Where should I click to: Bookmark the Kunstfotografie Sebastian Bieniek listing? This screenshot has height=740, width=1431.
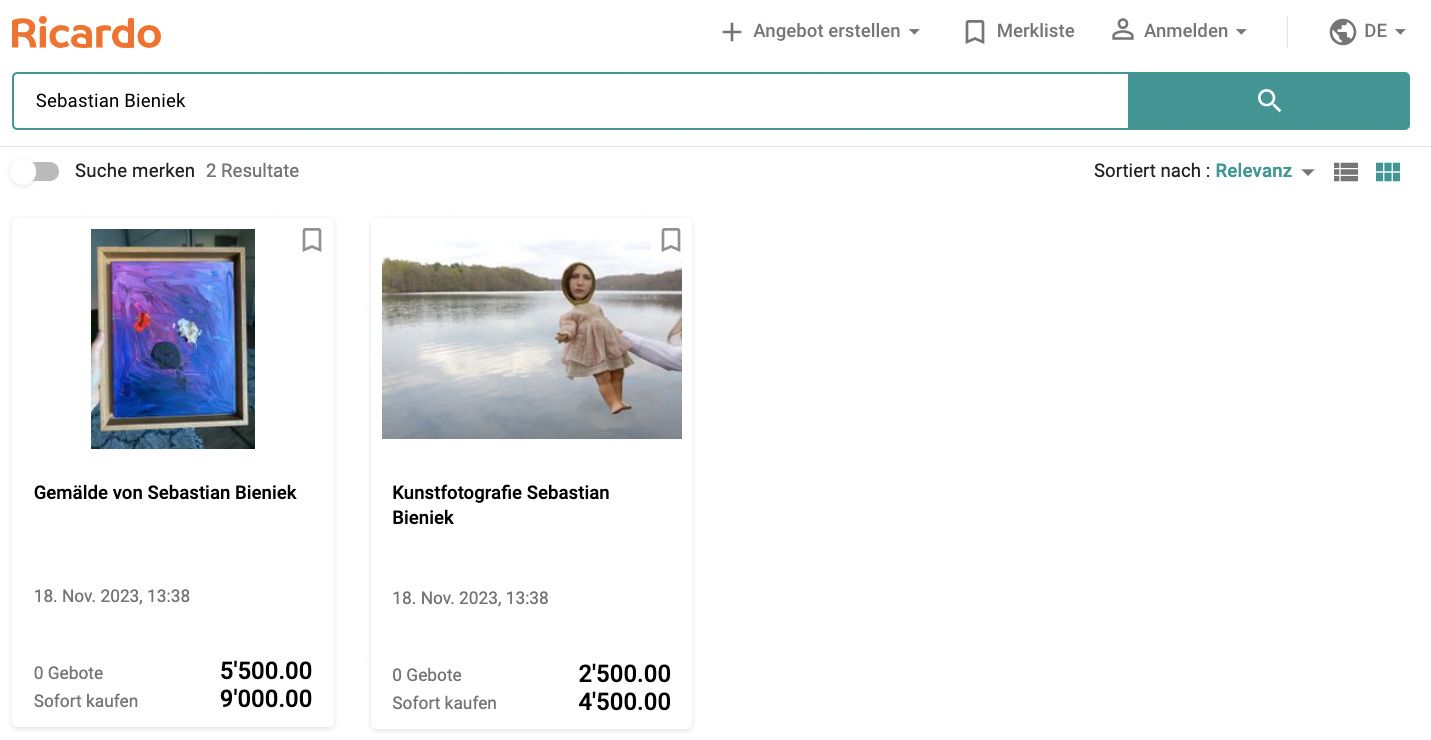(670, 240)
